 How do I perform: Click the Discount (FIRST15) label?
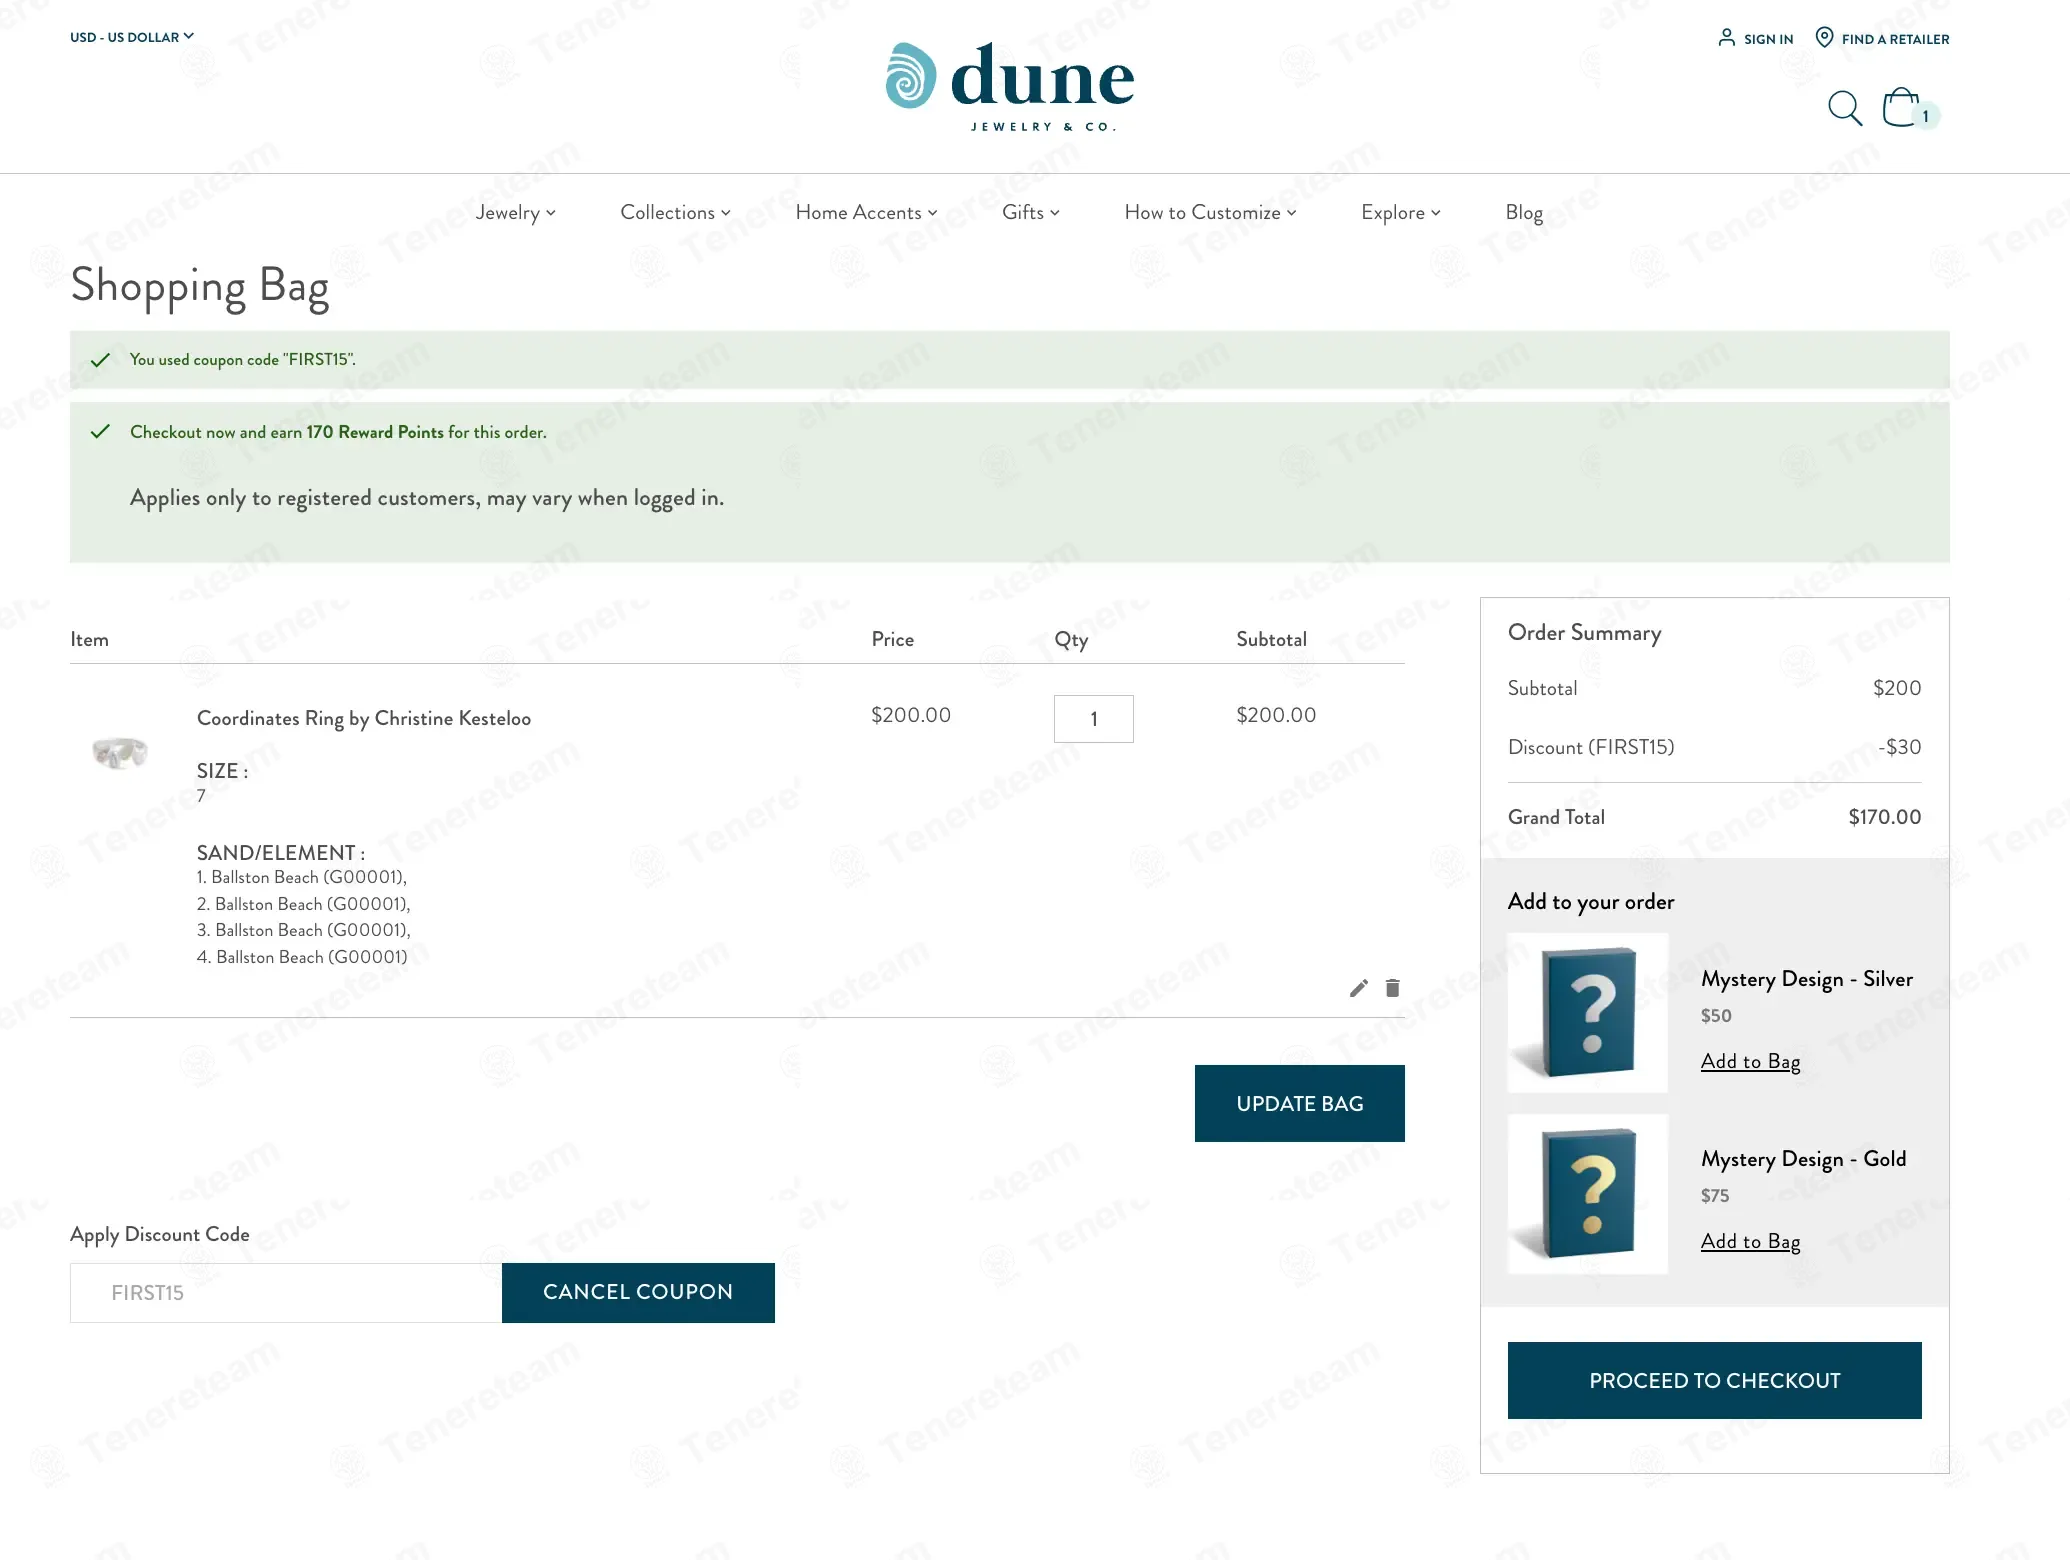coord(1591,747)
